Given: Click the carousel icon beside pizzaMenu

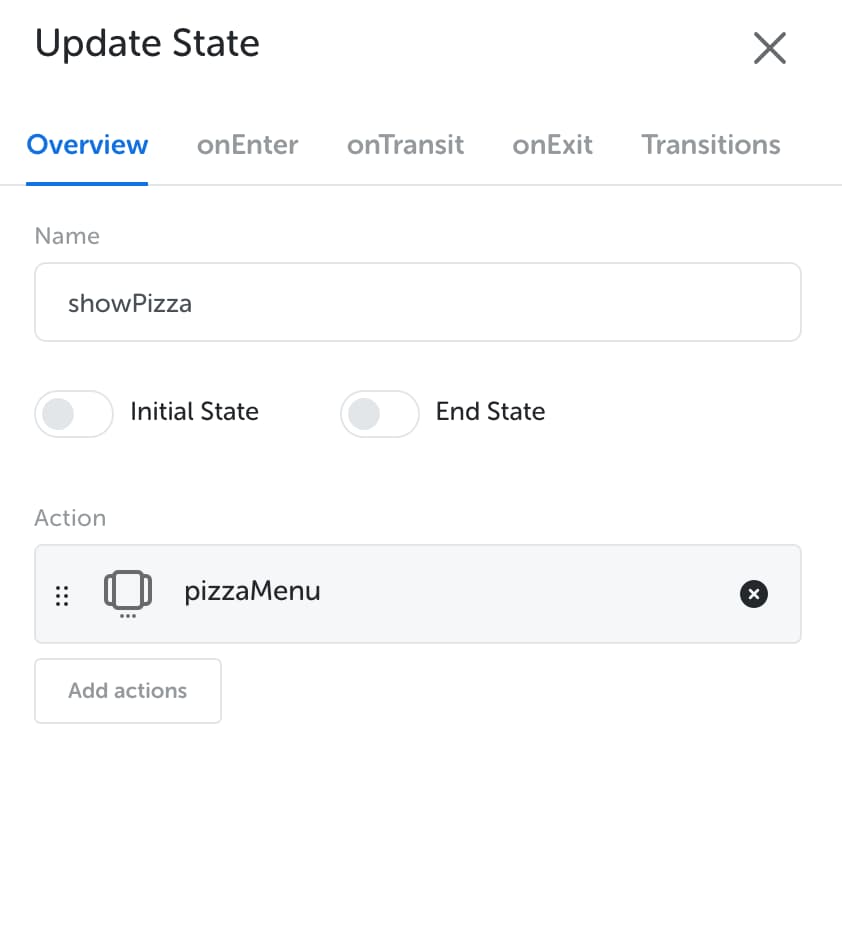Looking at the screenshot, I should click(x=128, y=594).
